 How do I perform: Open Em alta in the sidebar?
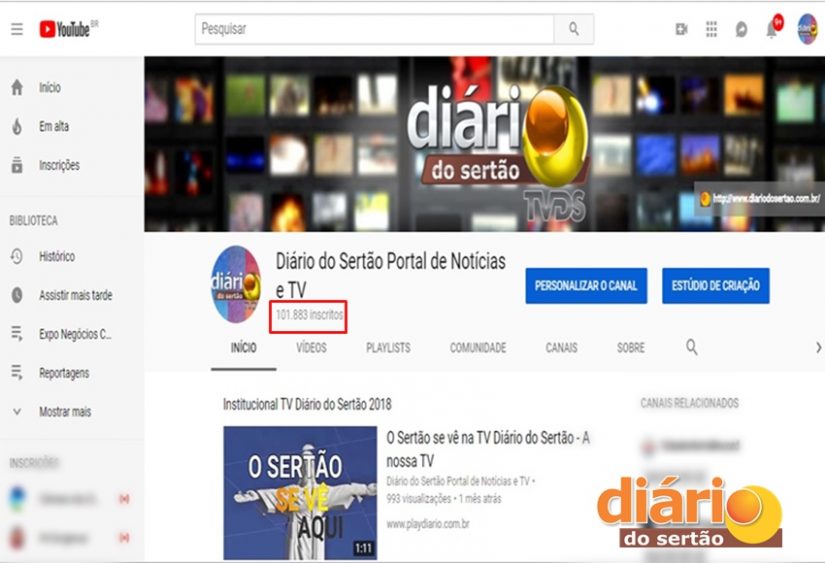[x=54, y=126]
